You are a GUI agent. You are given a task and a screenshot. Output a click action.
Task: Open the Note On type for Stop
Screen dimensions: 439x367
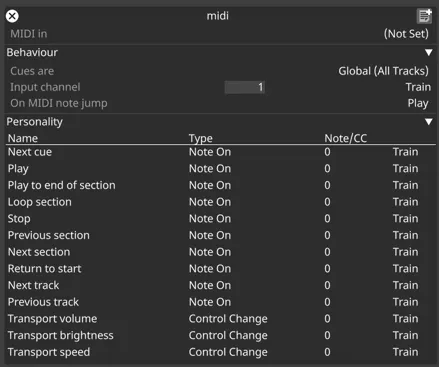coord(210,219)
